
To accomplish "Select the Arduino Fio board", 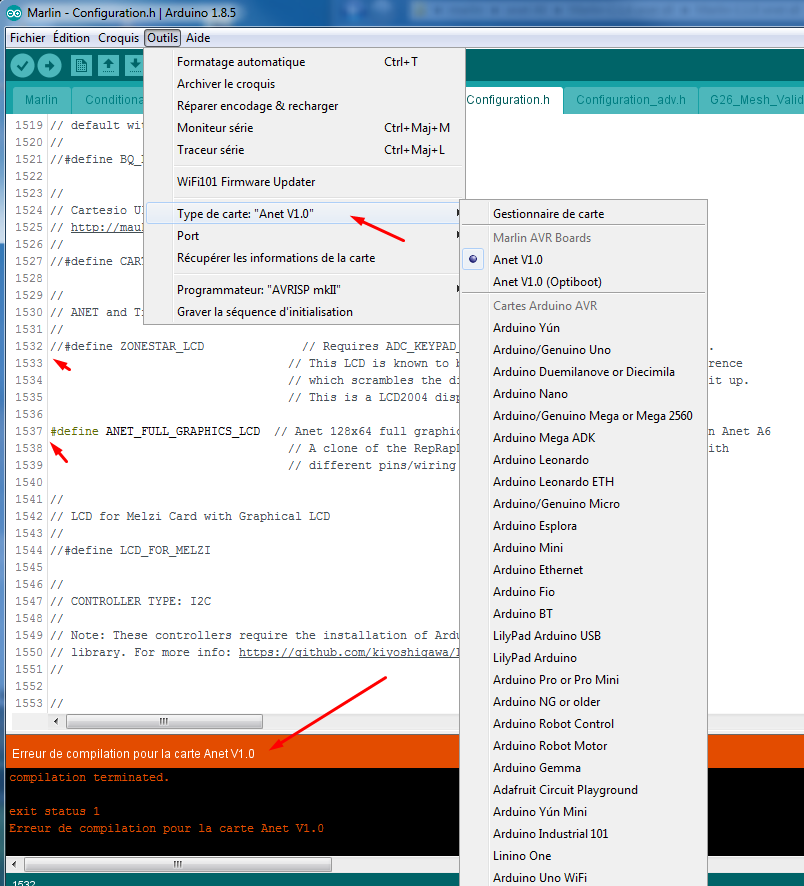I will [x=584, y=592].
